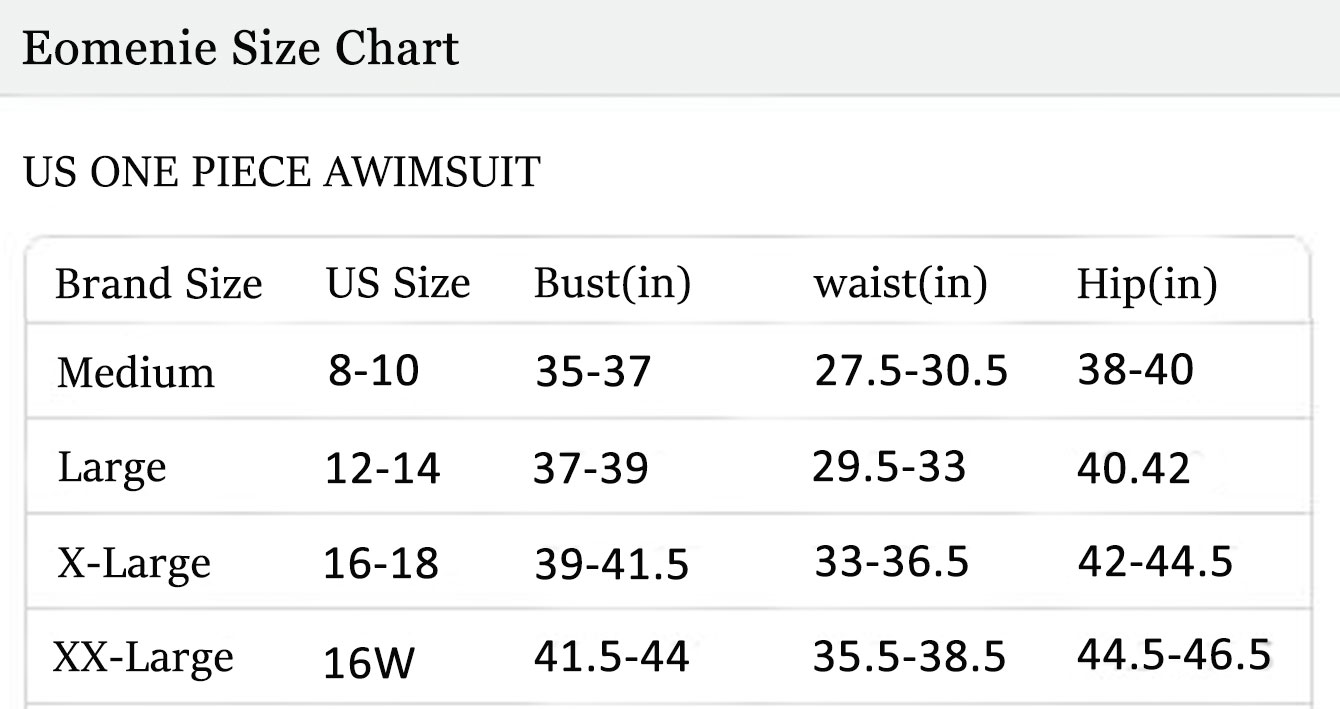Select the US ONE PIECE AWIMSUIT title
Screen dimensions: 1340x709
(281, 172)
